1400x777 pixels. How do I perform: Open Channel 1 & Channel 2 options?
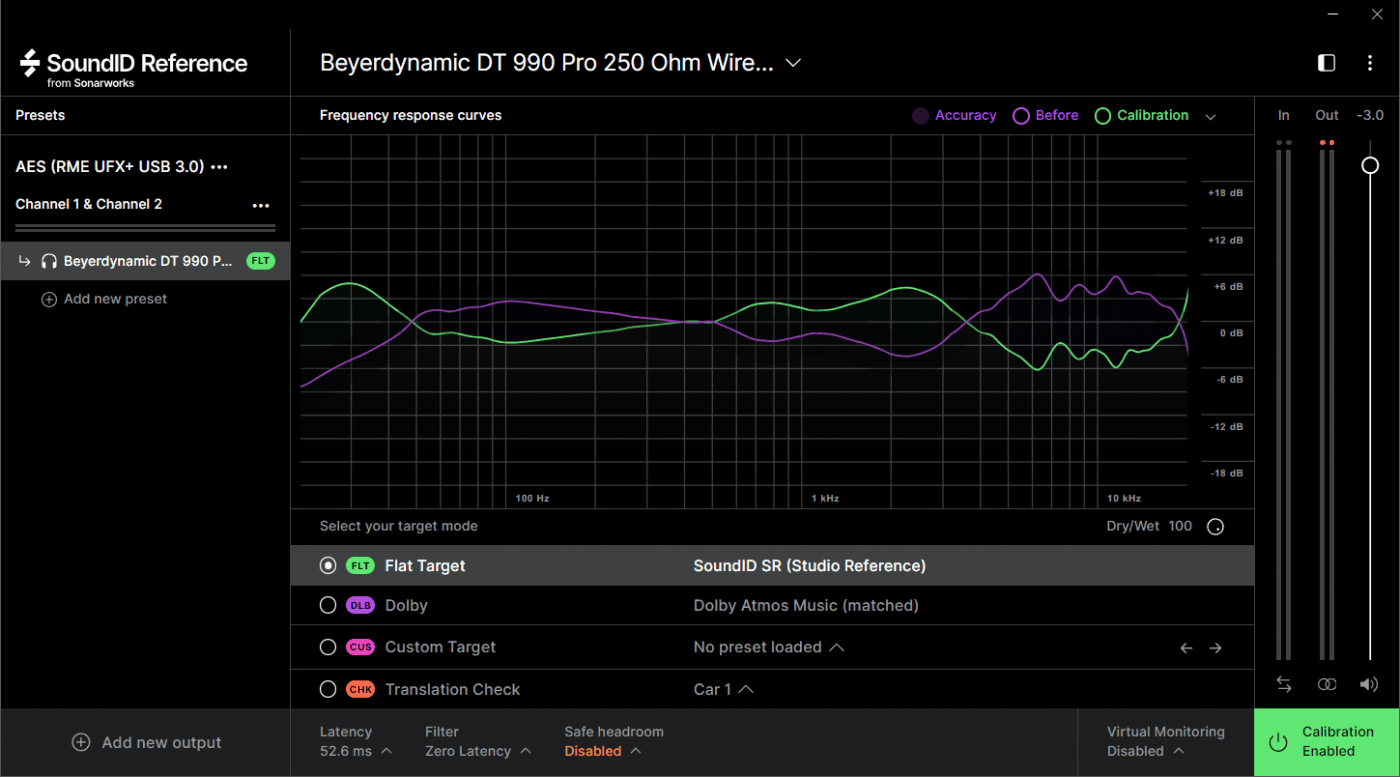261,205
